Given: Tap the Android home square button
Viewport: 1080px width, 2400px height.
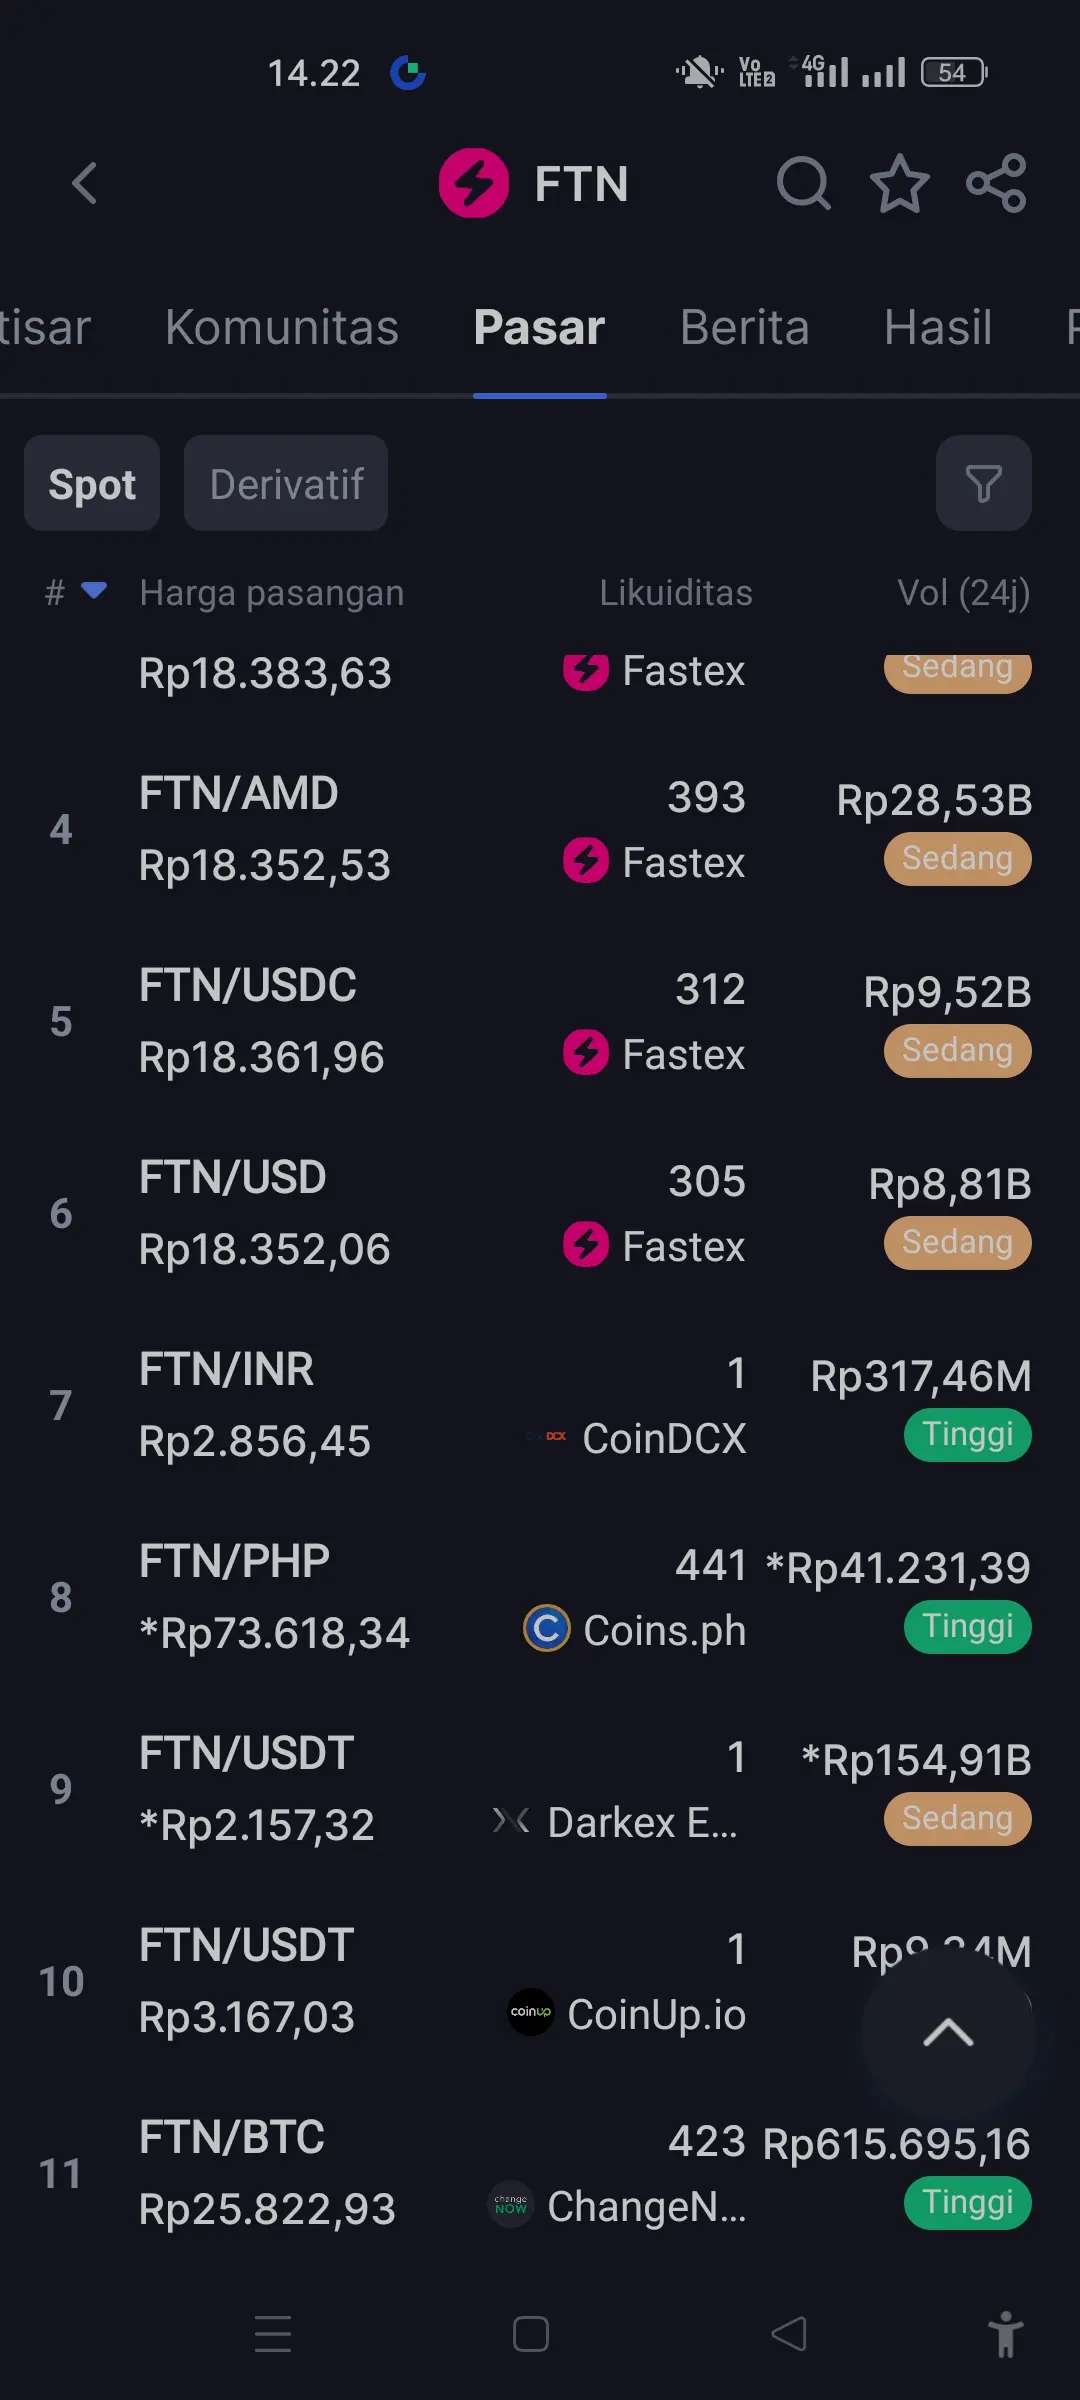Looking at the screenshot, I should (531, 2334).
